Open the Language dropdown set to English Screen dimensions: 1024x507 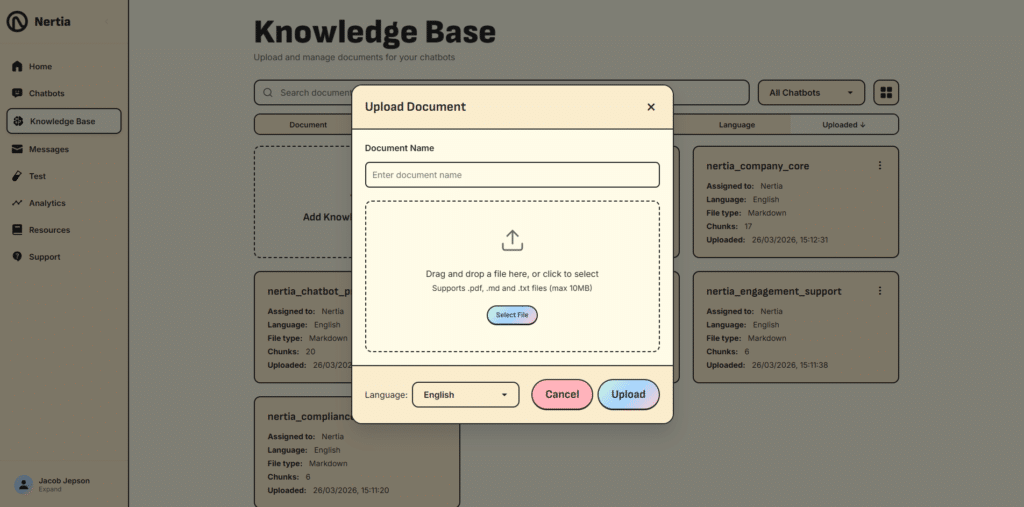pos(466,395)
